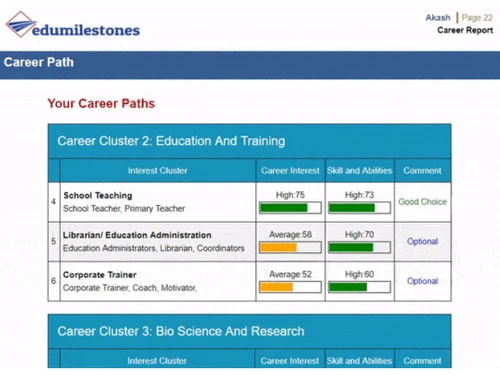Click Optional comment in Librarian row
The width and height of the screenshot is (500, 375).
coord(422,241)
